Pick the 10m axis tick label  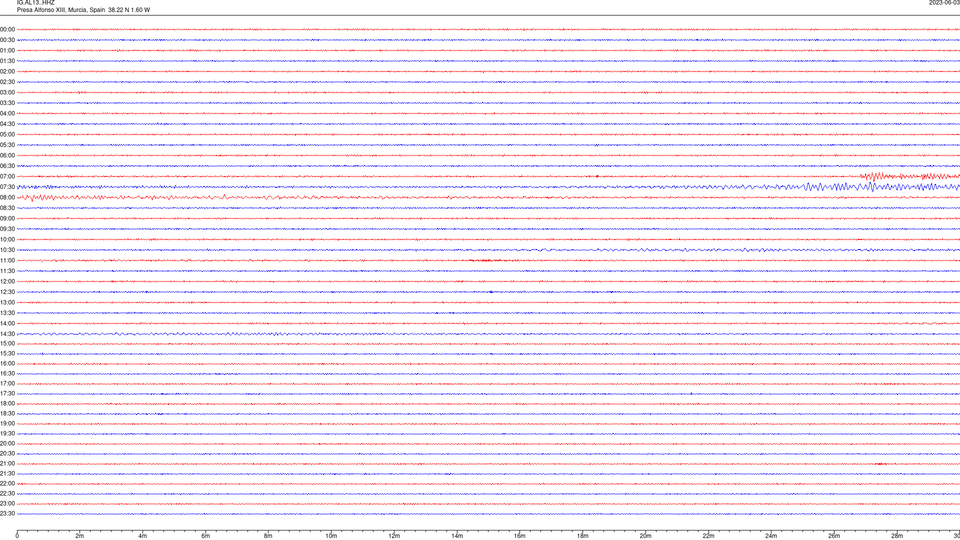(331, 536)
